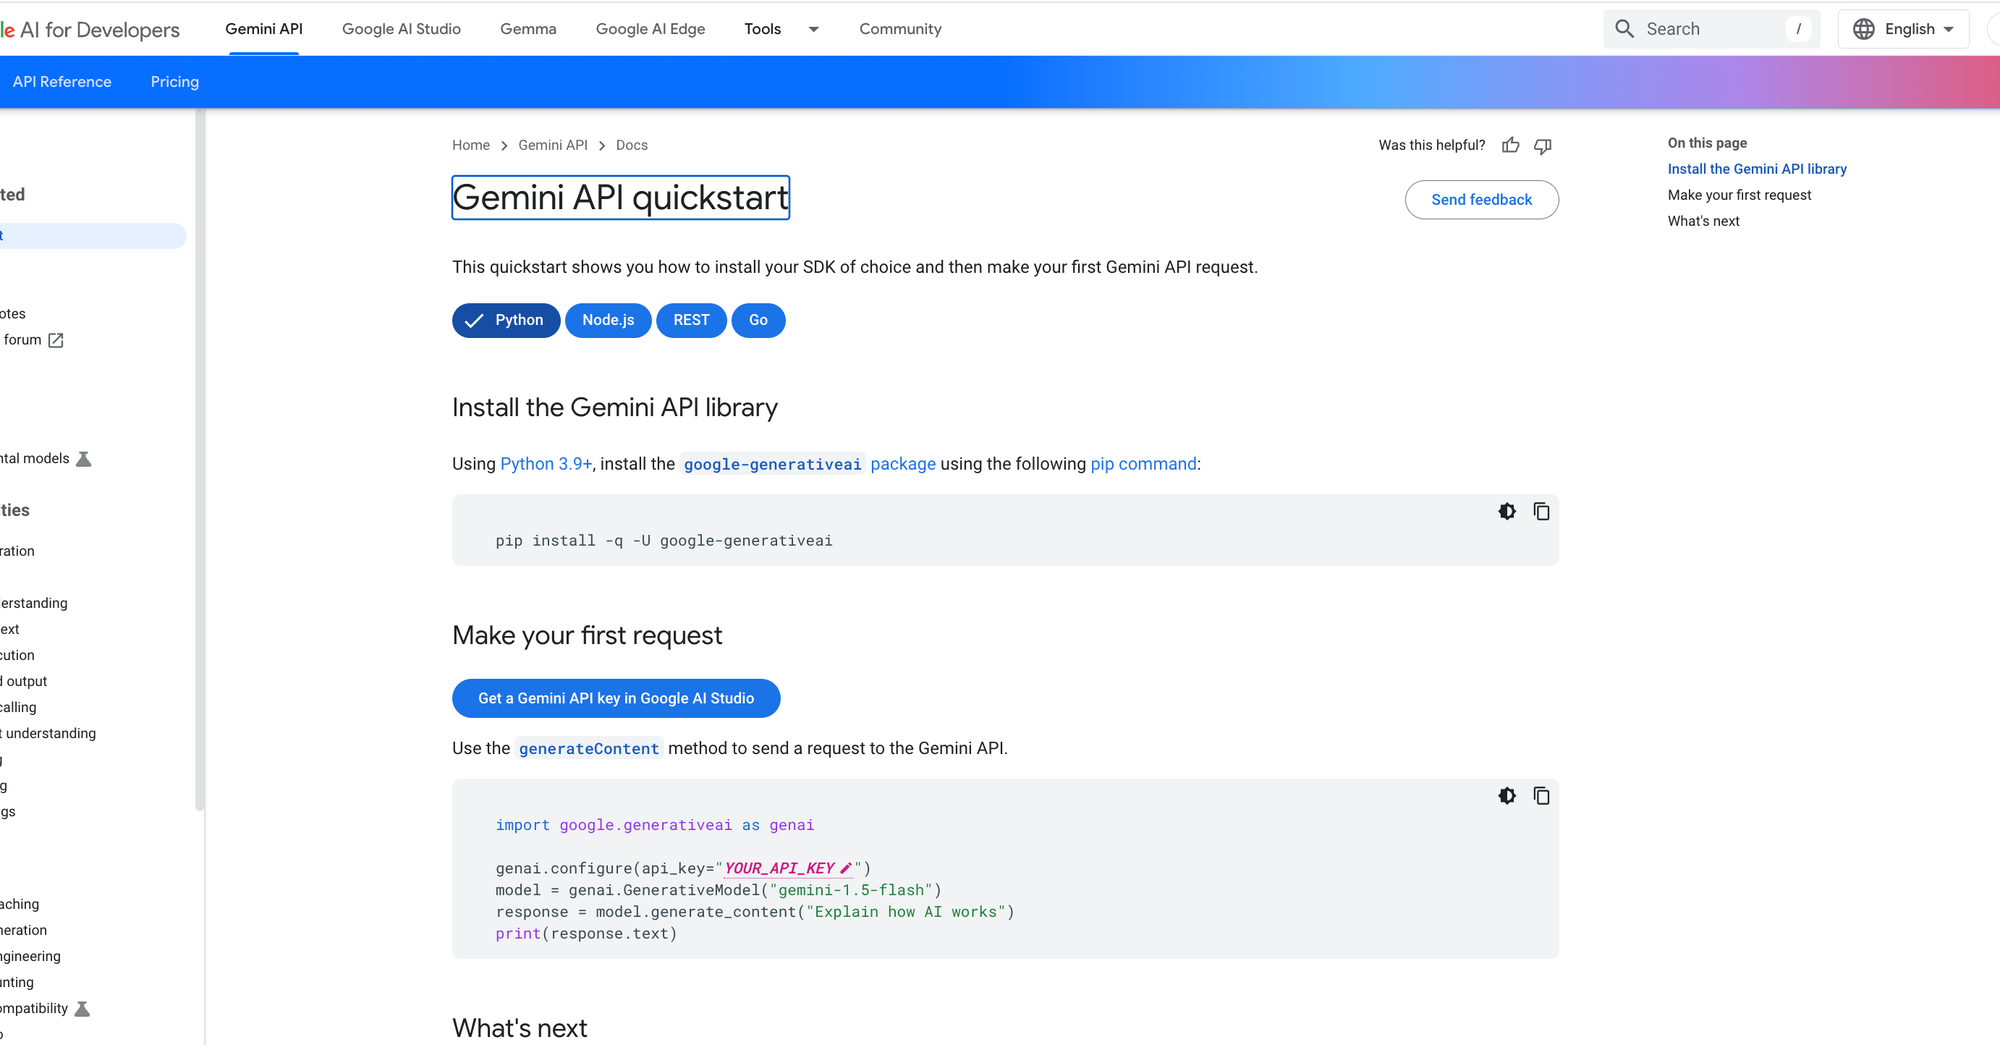Toggle dark theme on pip install code block

(x=1507, y=512)
